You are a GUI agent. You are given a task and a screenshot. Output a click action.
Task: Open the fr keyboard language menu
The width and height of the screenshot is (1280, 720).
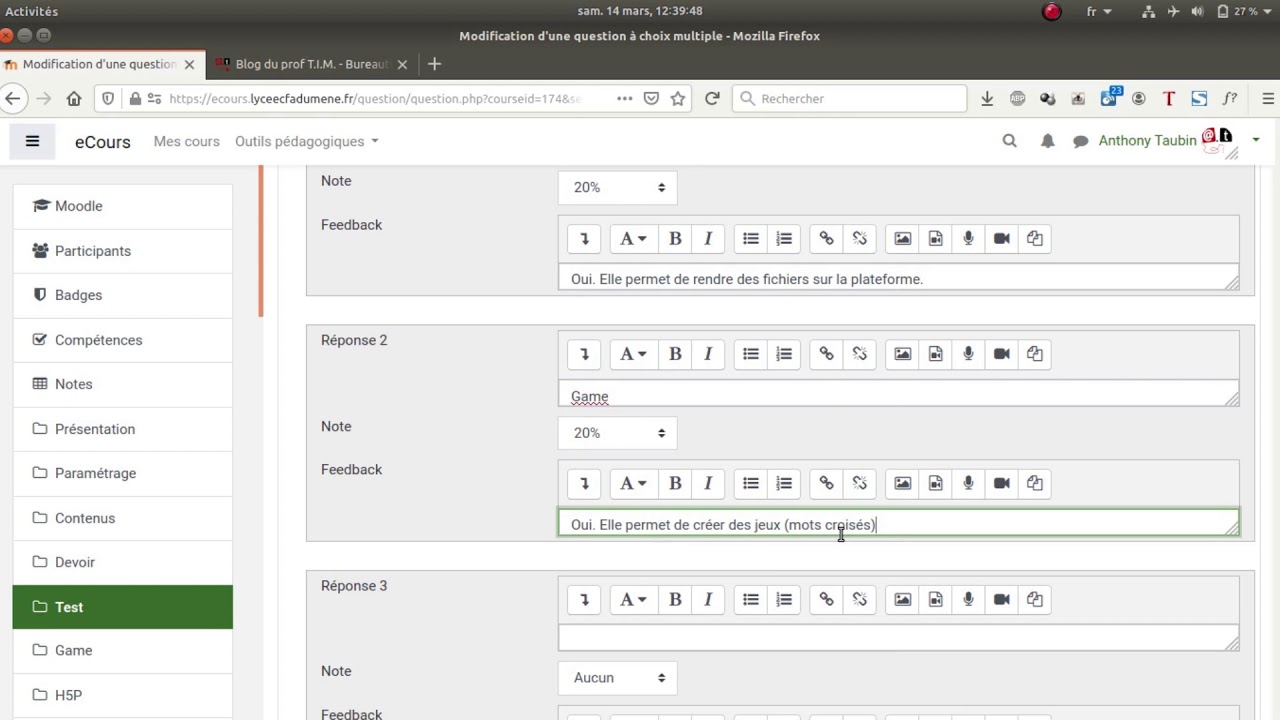tap(1099, 11)
